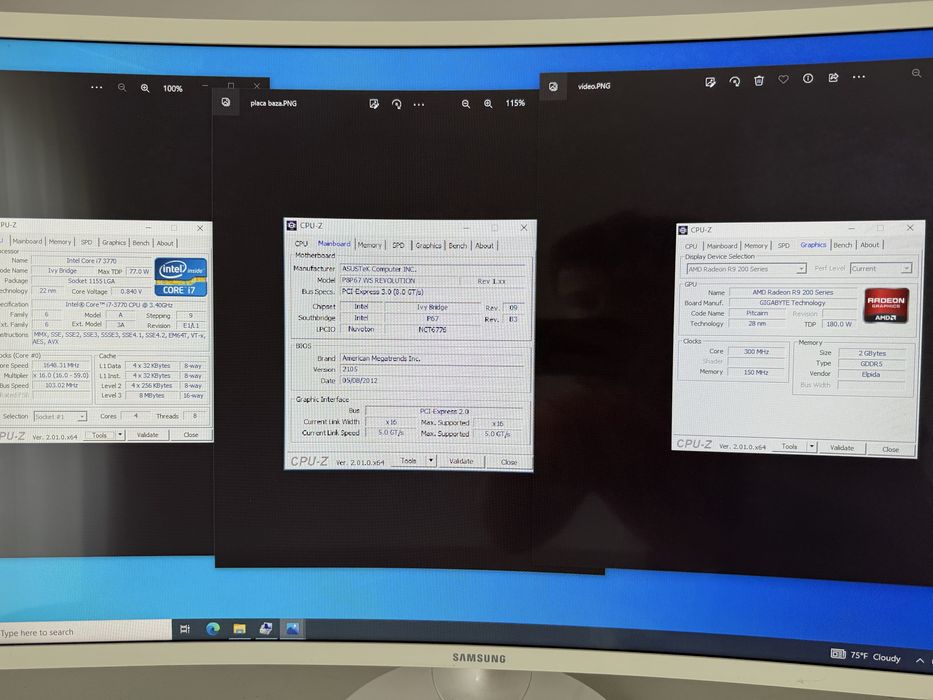Click Tools button in the mainboard CPU-Z image
This screenshot has width=933, height=700.
coord(408,461)
